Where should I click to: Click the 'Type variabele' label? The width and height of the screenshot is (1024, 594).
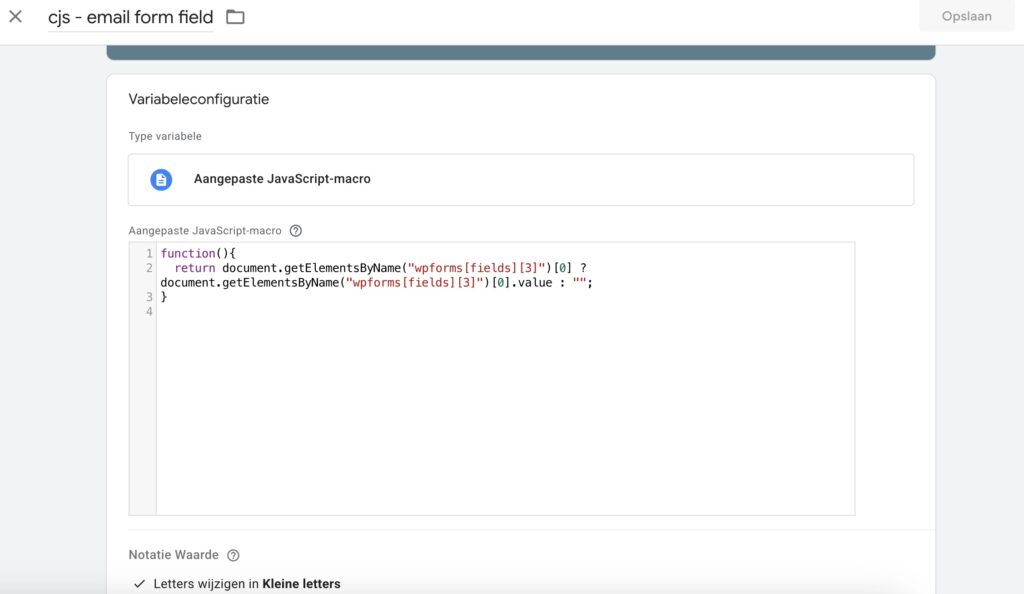click(165, 136)
